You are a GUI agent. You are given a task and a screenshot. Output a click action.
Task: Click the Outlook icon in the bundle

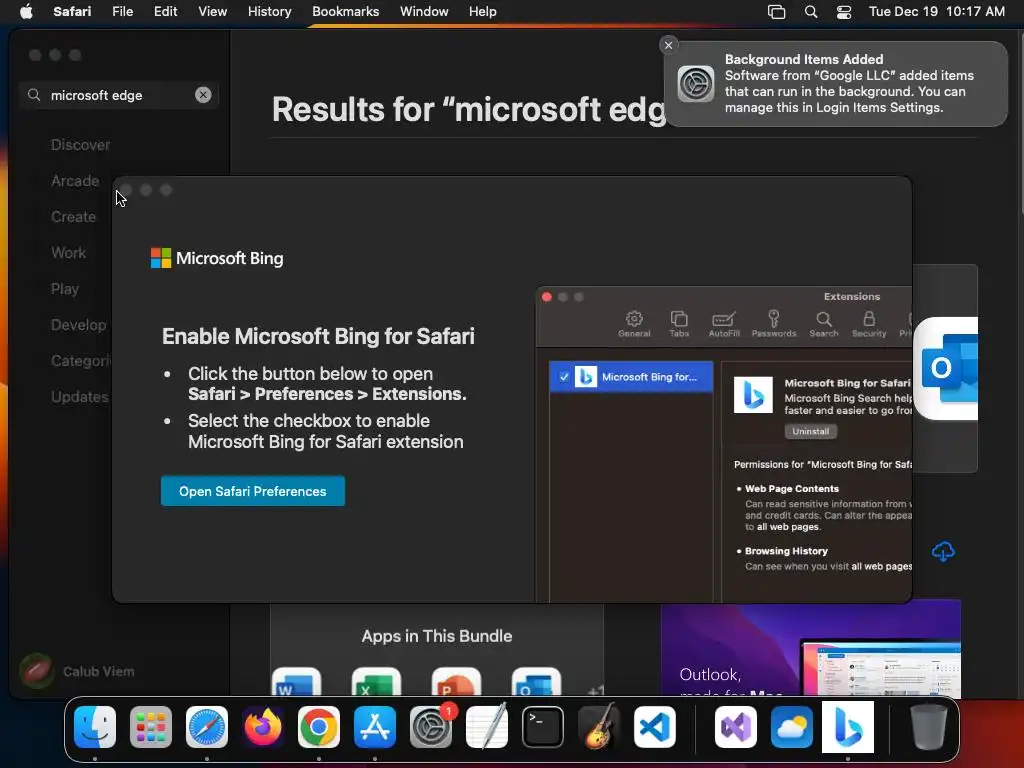(536, 681)
